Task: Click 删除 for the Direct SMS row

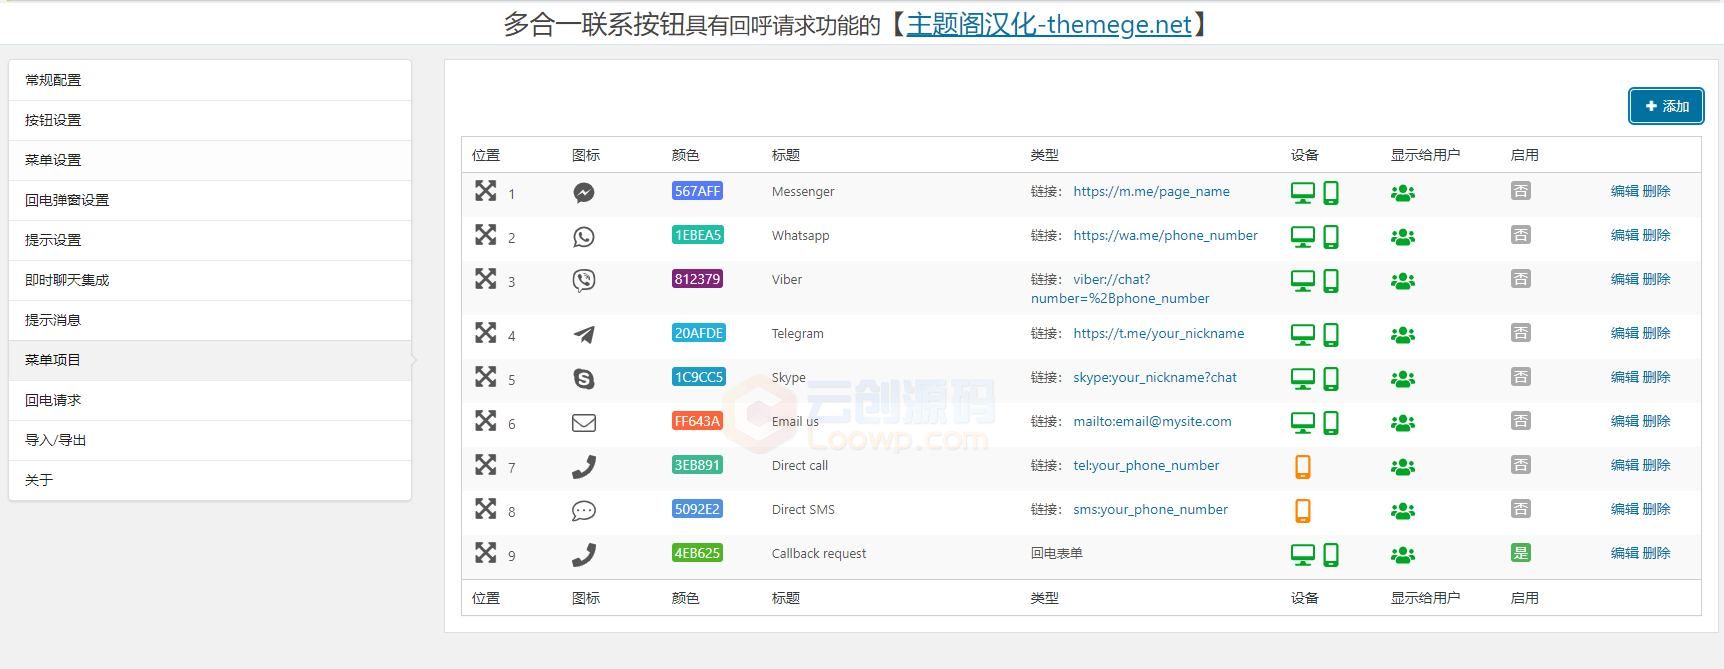Action: click(x=1656, y=509)
